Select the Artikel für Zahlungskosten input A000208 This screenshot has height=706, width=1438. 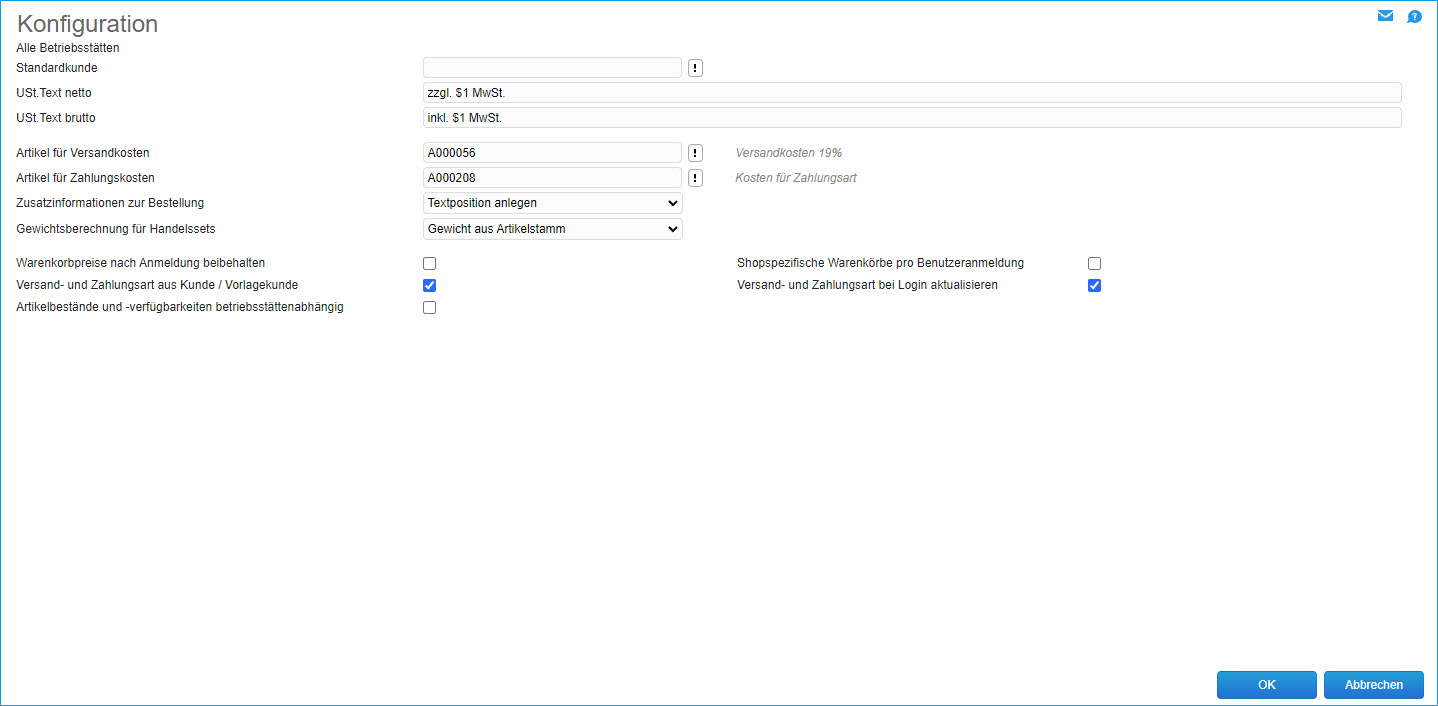[x=552, y=178]
